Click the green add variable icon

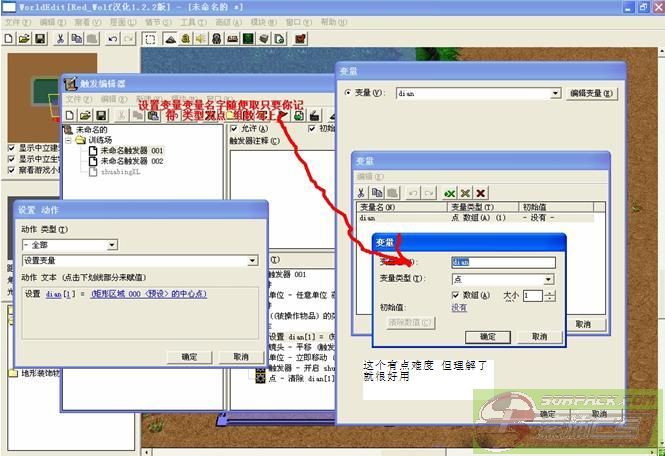(x=449, y=192)
